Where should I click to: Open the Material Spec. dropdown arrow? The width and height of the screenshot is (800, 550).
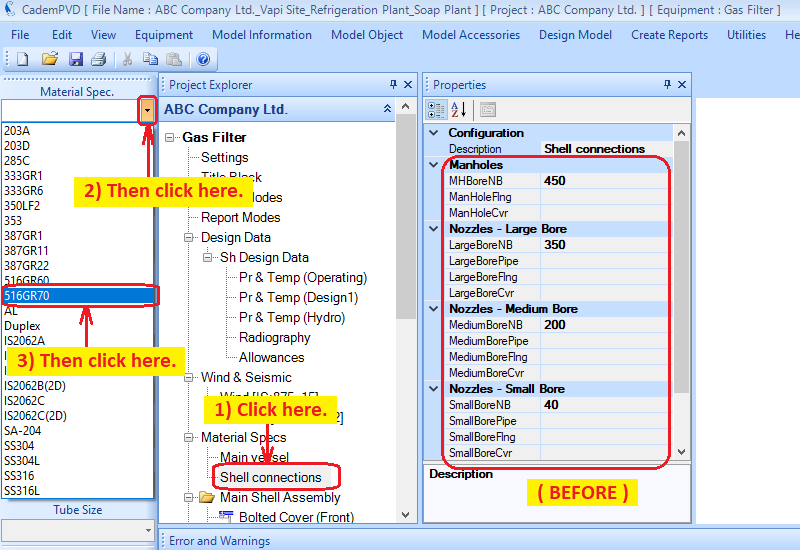click(x=148, y=110)
